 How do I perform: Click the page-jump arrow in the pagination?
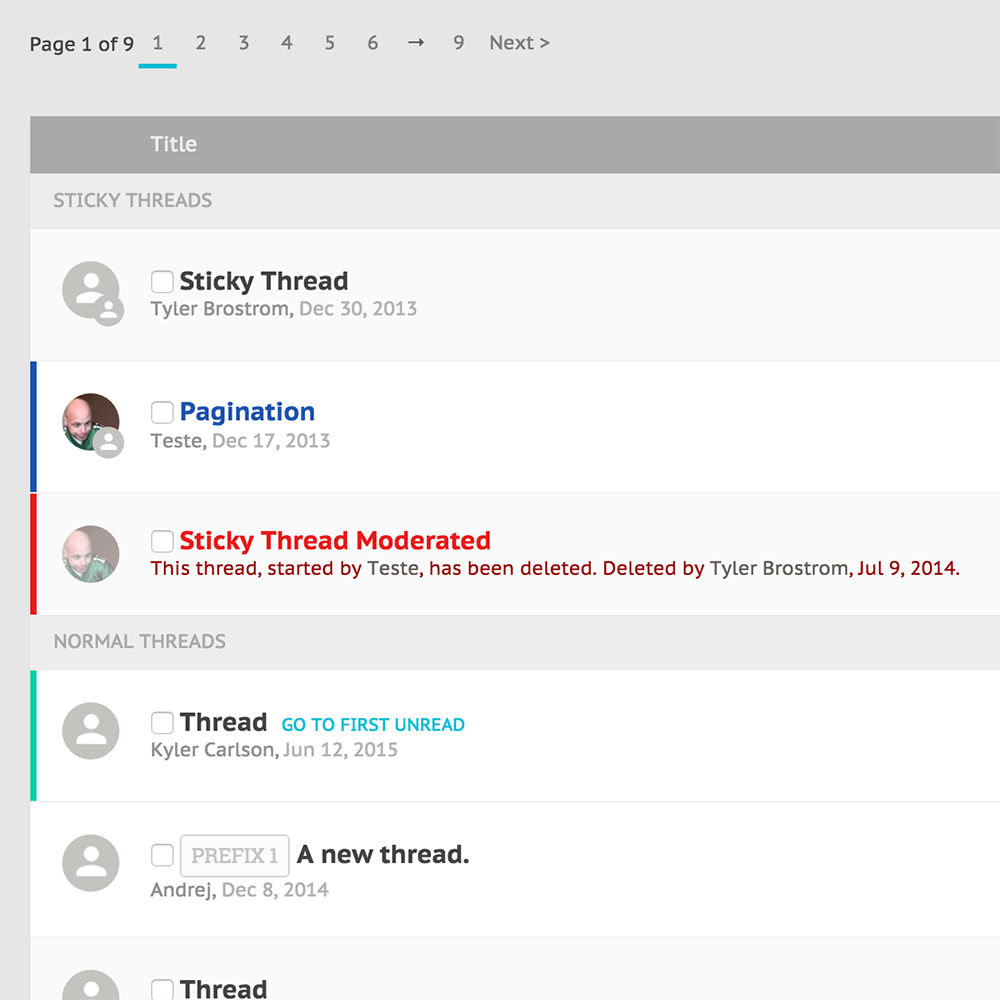[416, 43]
